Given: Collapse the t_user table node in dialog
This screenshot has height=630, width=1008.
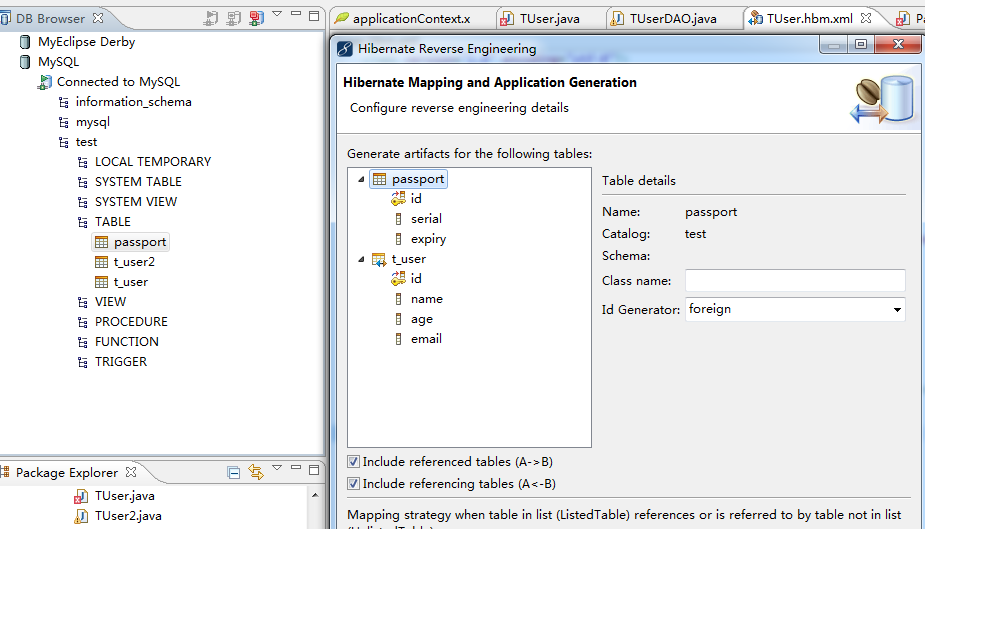Looking at the screenshot, I should click(360, 260).
